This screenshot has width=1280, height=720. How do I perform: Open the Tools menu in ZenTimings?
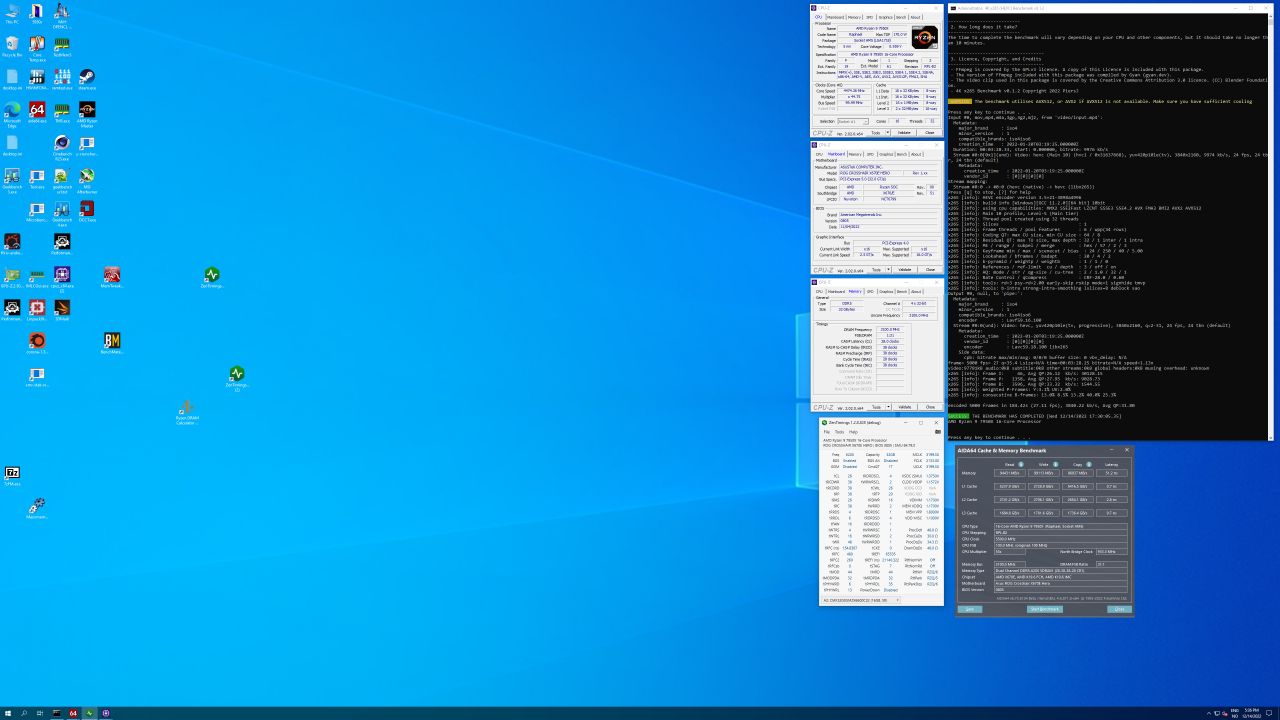click(x=842, y=432)
